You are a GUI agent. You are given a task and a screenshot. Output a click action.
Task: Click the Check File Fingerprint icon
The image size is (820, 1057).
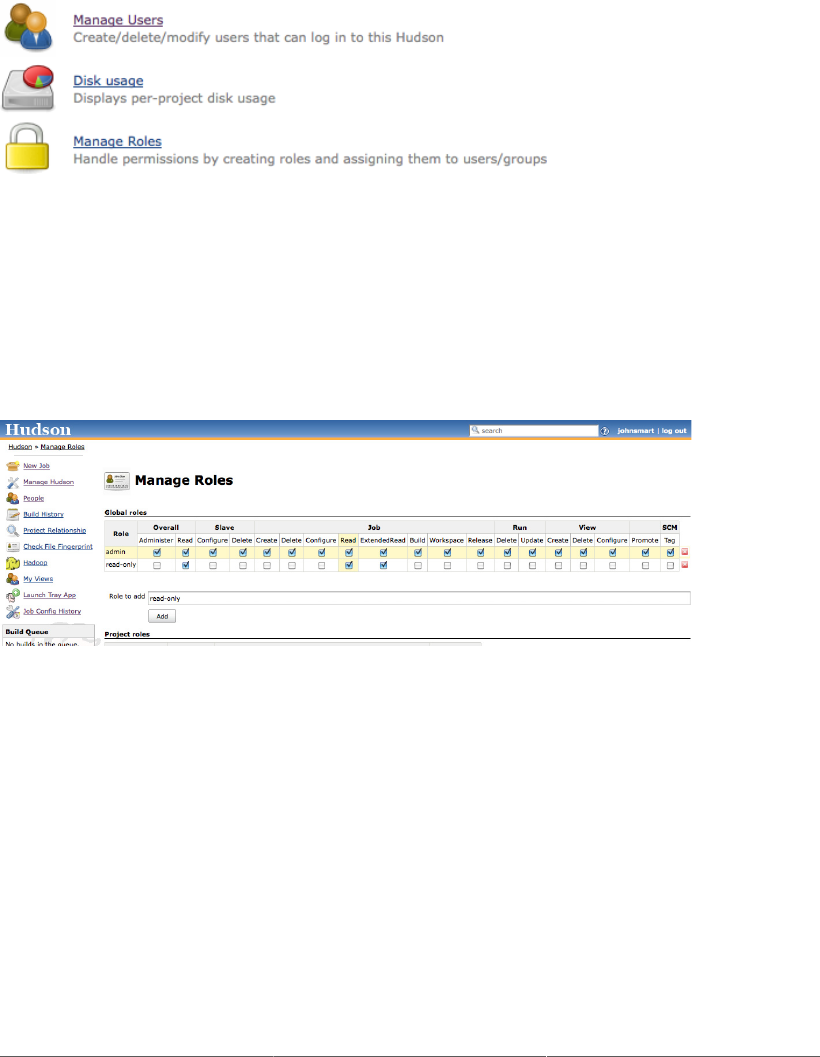(13, 547)
